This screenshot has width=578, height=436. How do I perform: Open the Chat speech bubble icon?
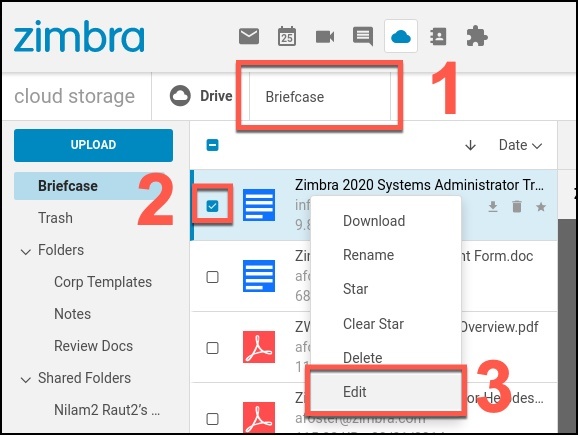coord(363,36)
